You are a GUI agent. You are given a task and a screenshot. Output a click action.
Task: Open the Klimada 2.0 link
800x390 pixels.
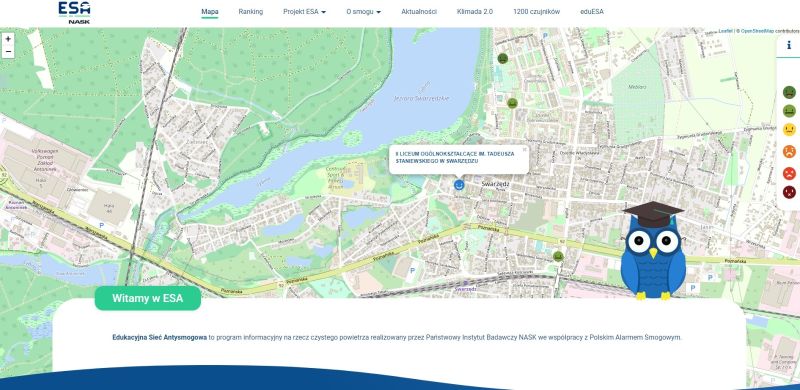[475, 12]
